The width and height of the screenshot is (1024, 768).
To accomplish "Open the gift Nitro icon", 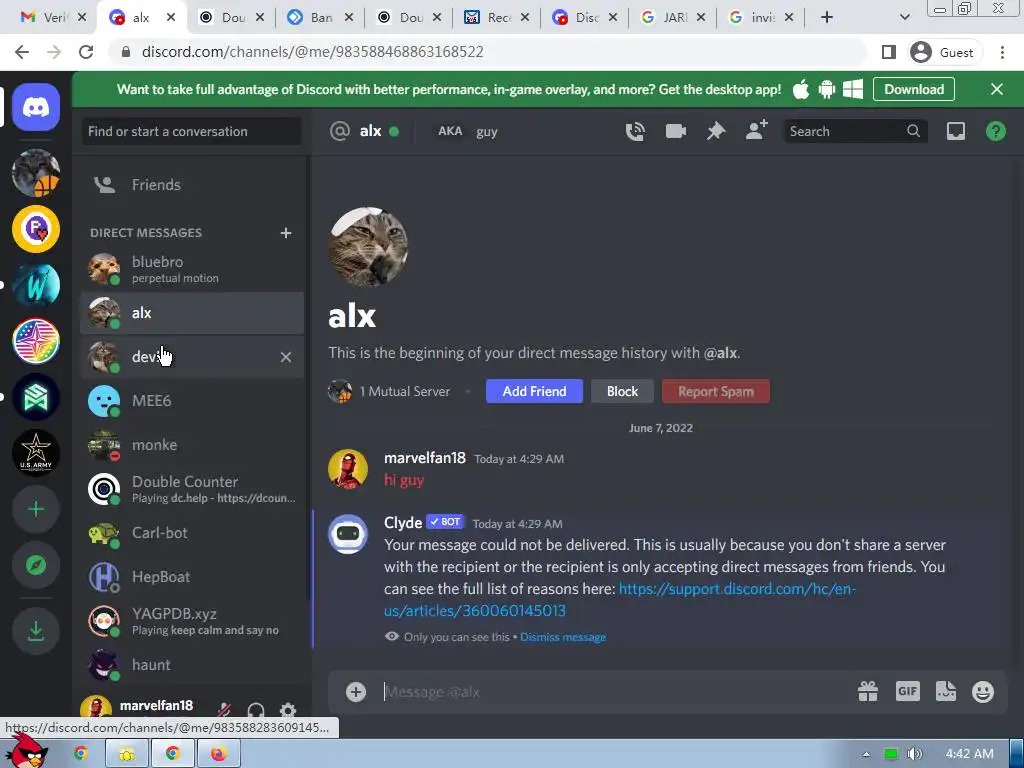I will tap(868, 691).
